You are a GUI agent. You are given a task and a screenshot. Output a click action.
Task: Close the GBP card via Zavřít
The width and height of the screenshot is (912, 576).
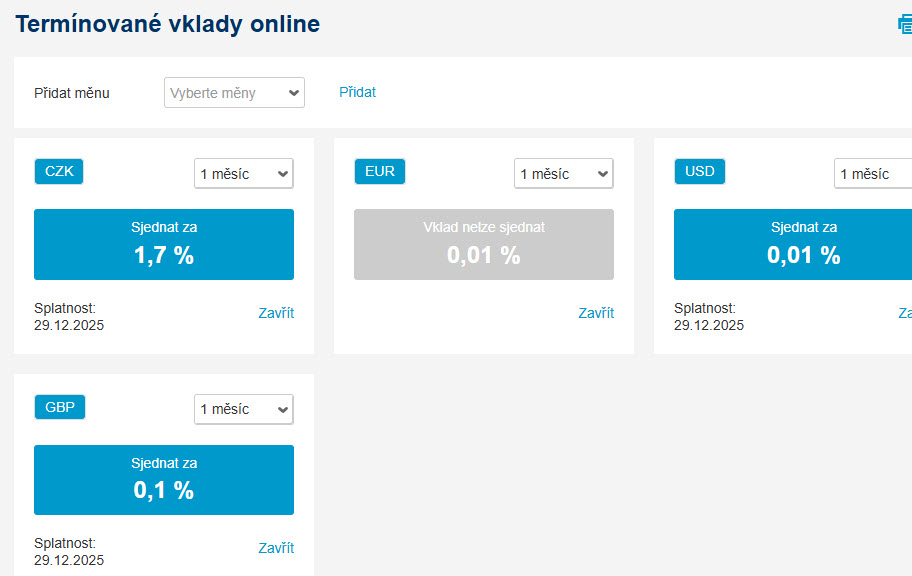276,548
